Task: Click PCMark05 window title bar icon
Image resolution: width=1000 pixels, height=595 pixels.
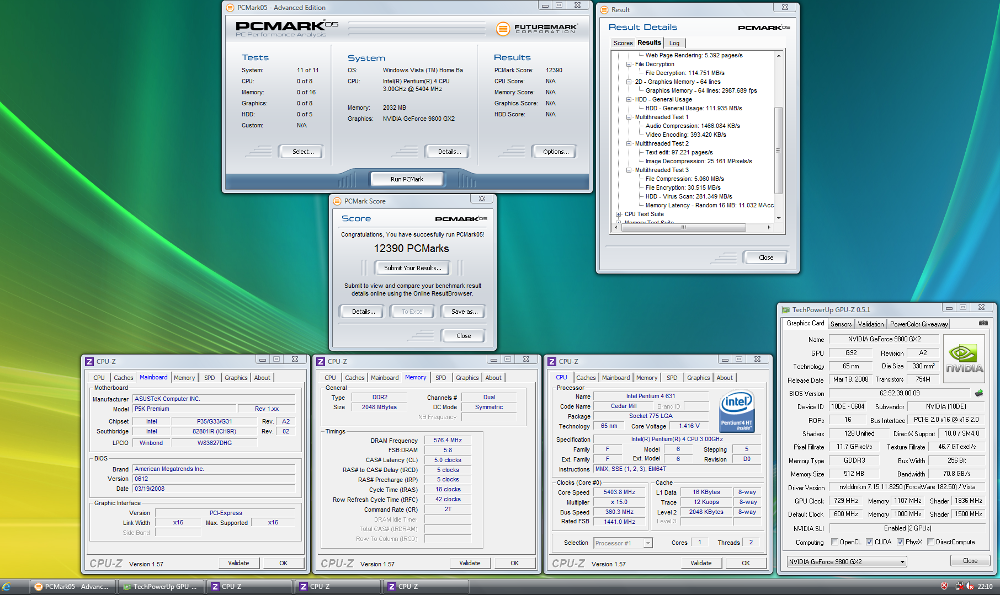Action: click(230, 8)
